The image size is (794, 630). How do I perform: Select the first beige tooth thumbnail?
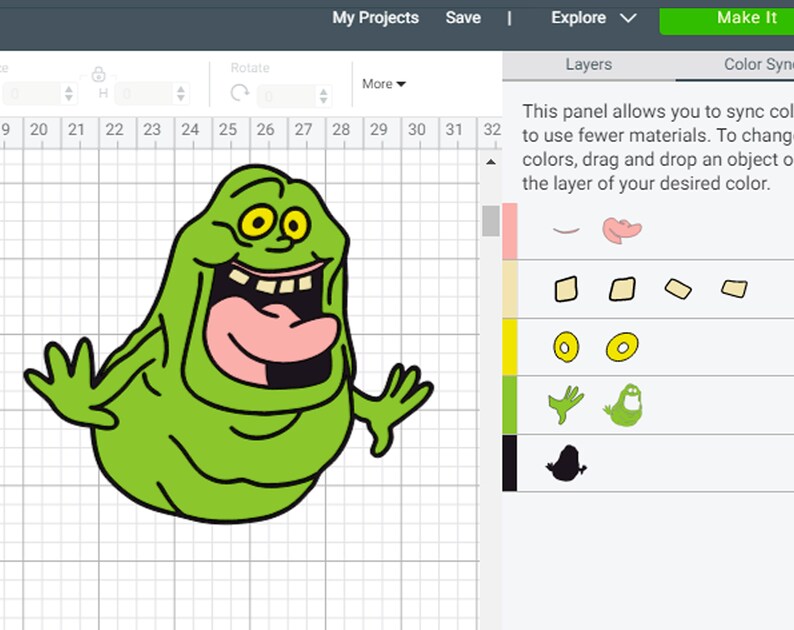click(x=566, y=289)
